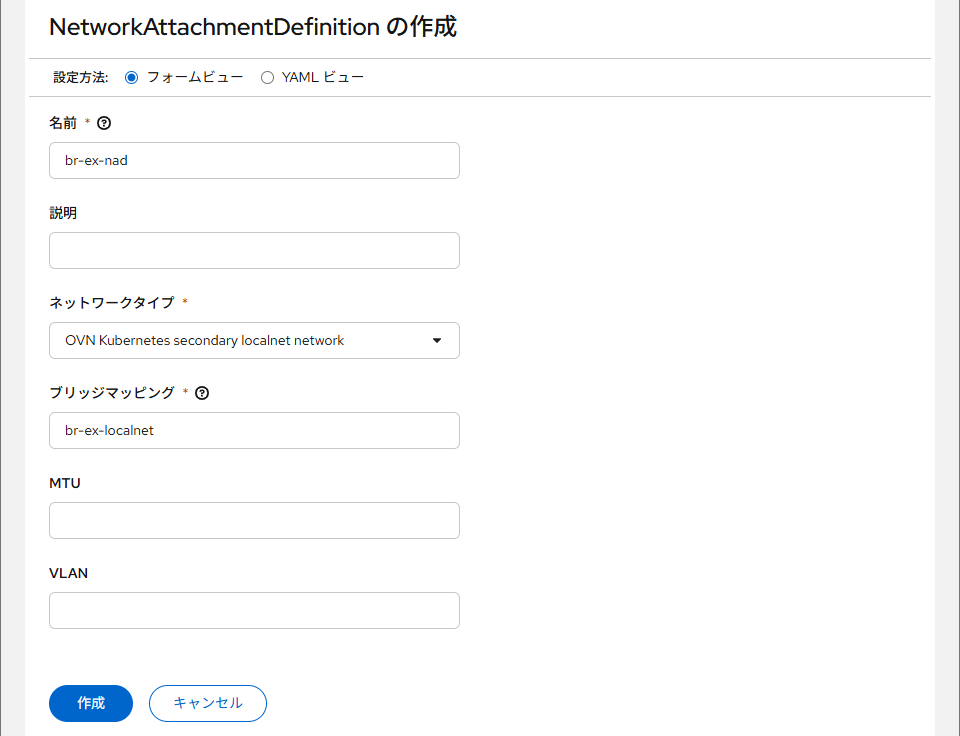Focus the ブリッジマッピング field with br-ex-localnet
The image size is (960, 736).
click(254, 430)
